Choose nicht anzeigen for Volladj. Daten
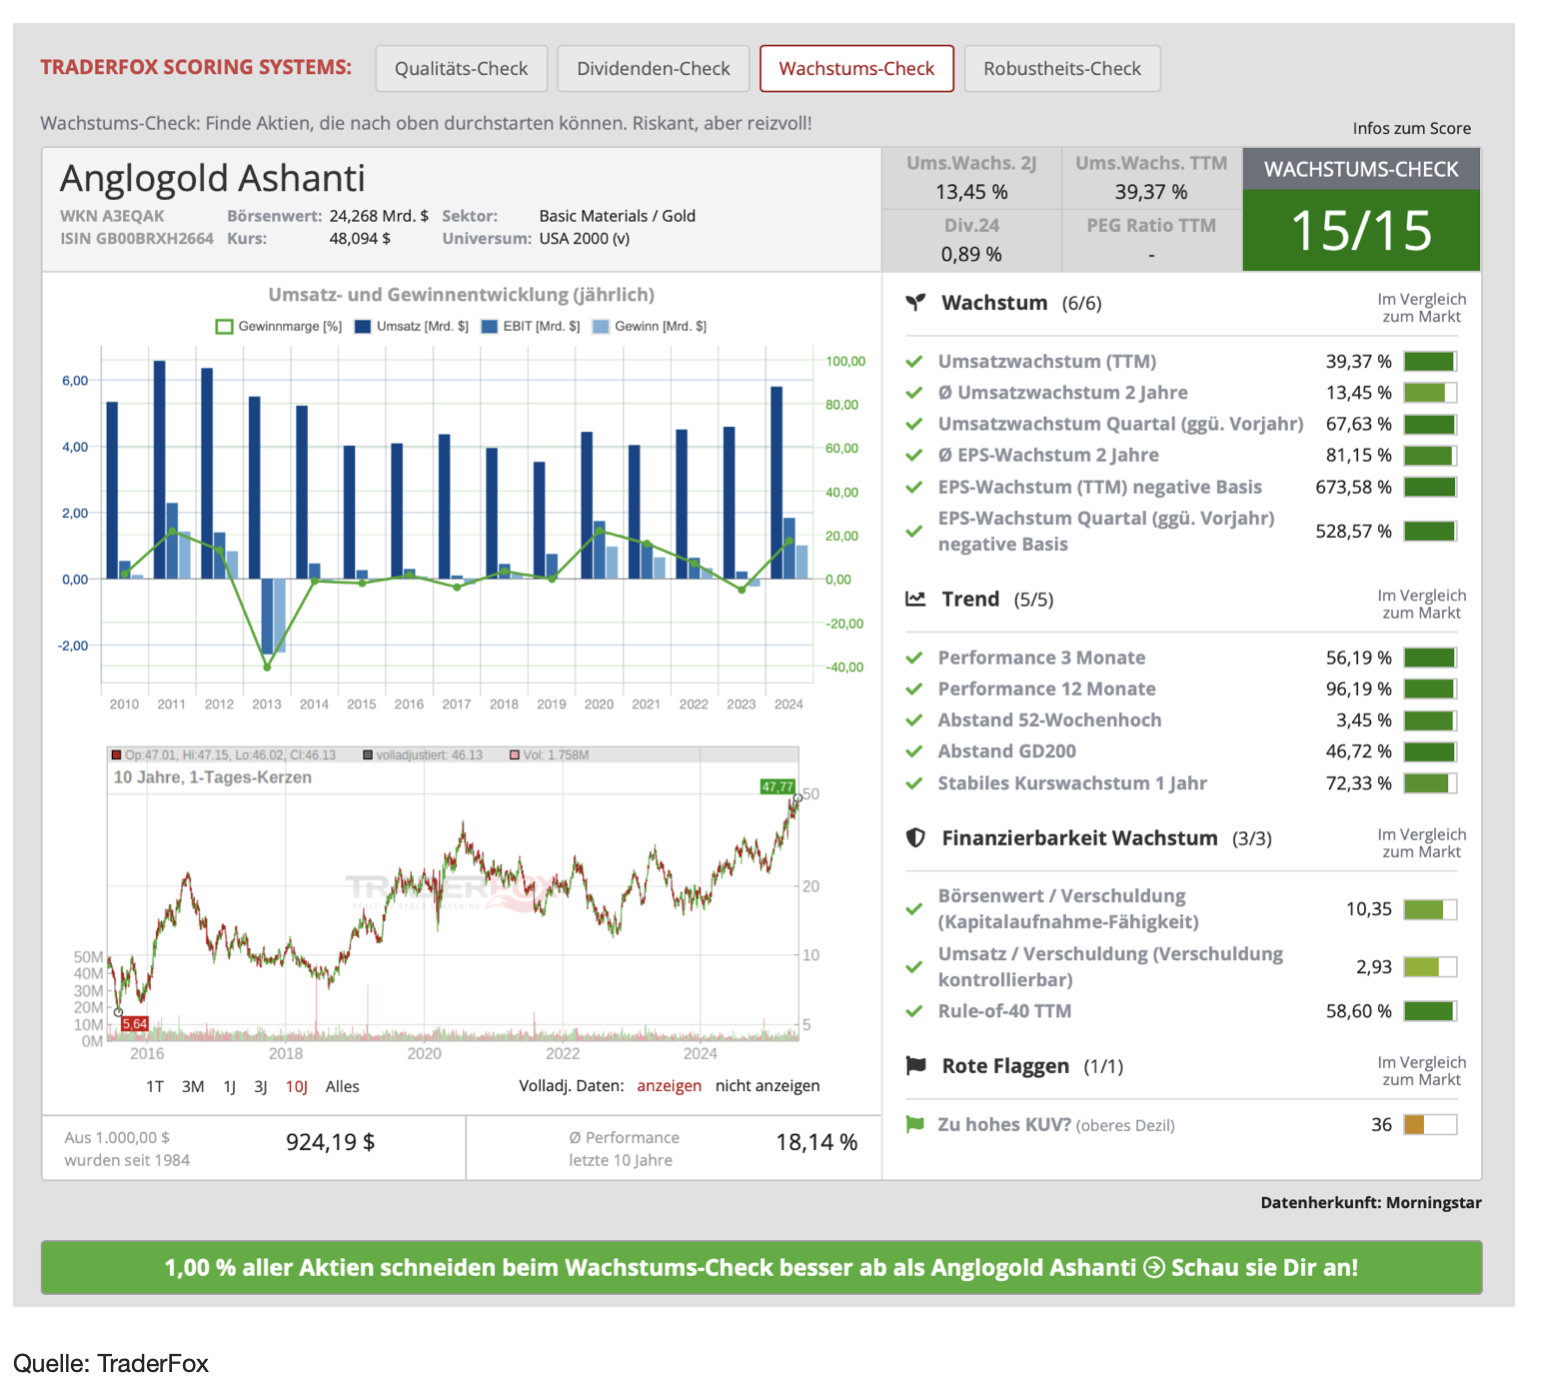Screen dimensions: 1554x1396 pos(767,1086)
